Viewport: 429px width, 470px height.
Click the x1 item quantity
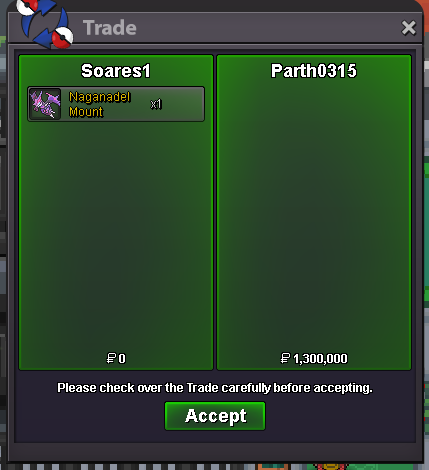[x=156, y=104]
